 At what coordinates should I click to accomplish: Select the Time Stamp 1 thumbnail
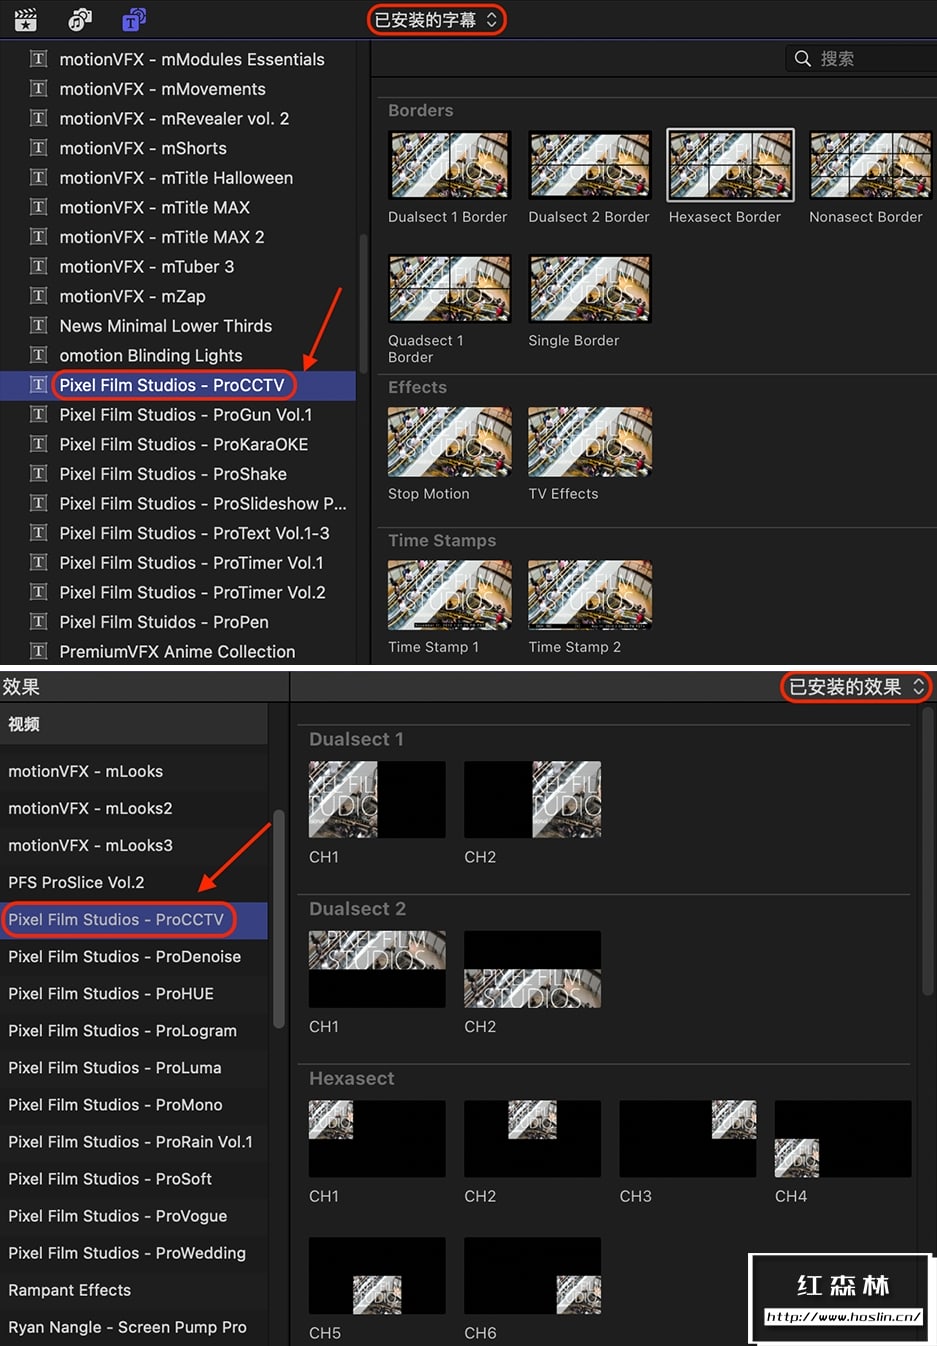(x=449, y=595)
